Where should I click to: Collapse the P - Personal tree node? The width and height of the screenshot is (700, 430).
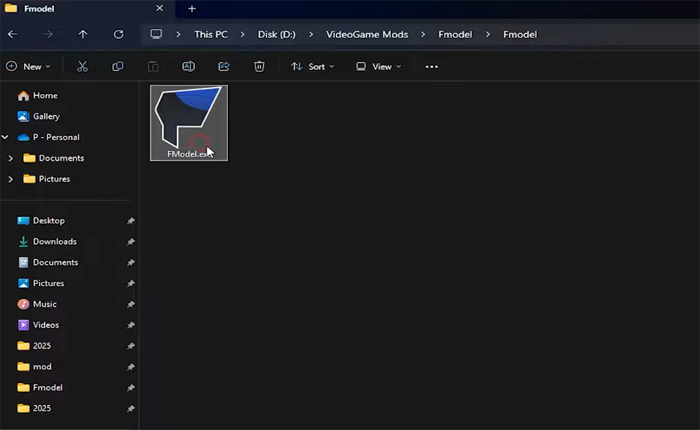click(5, 137)
